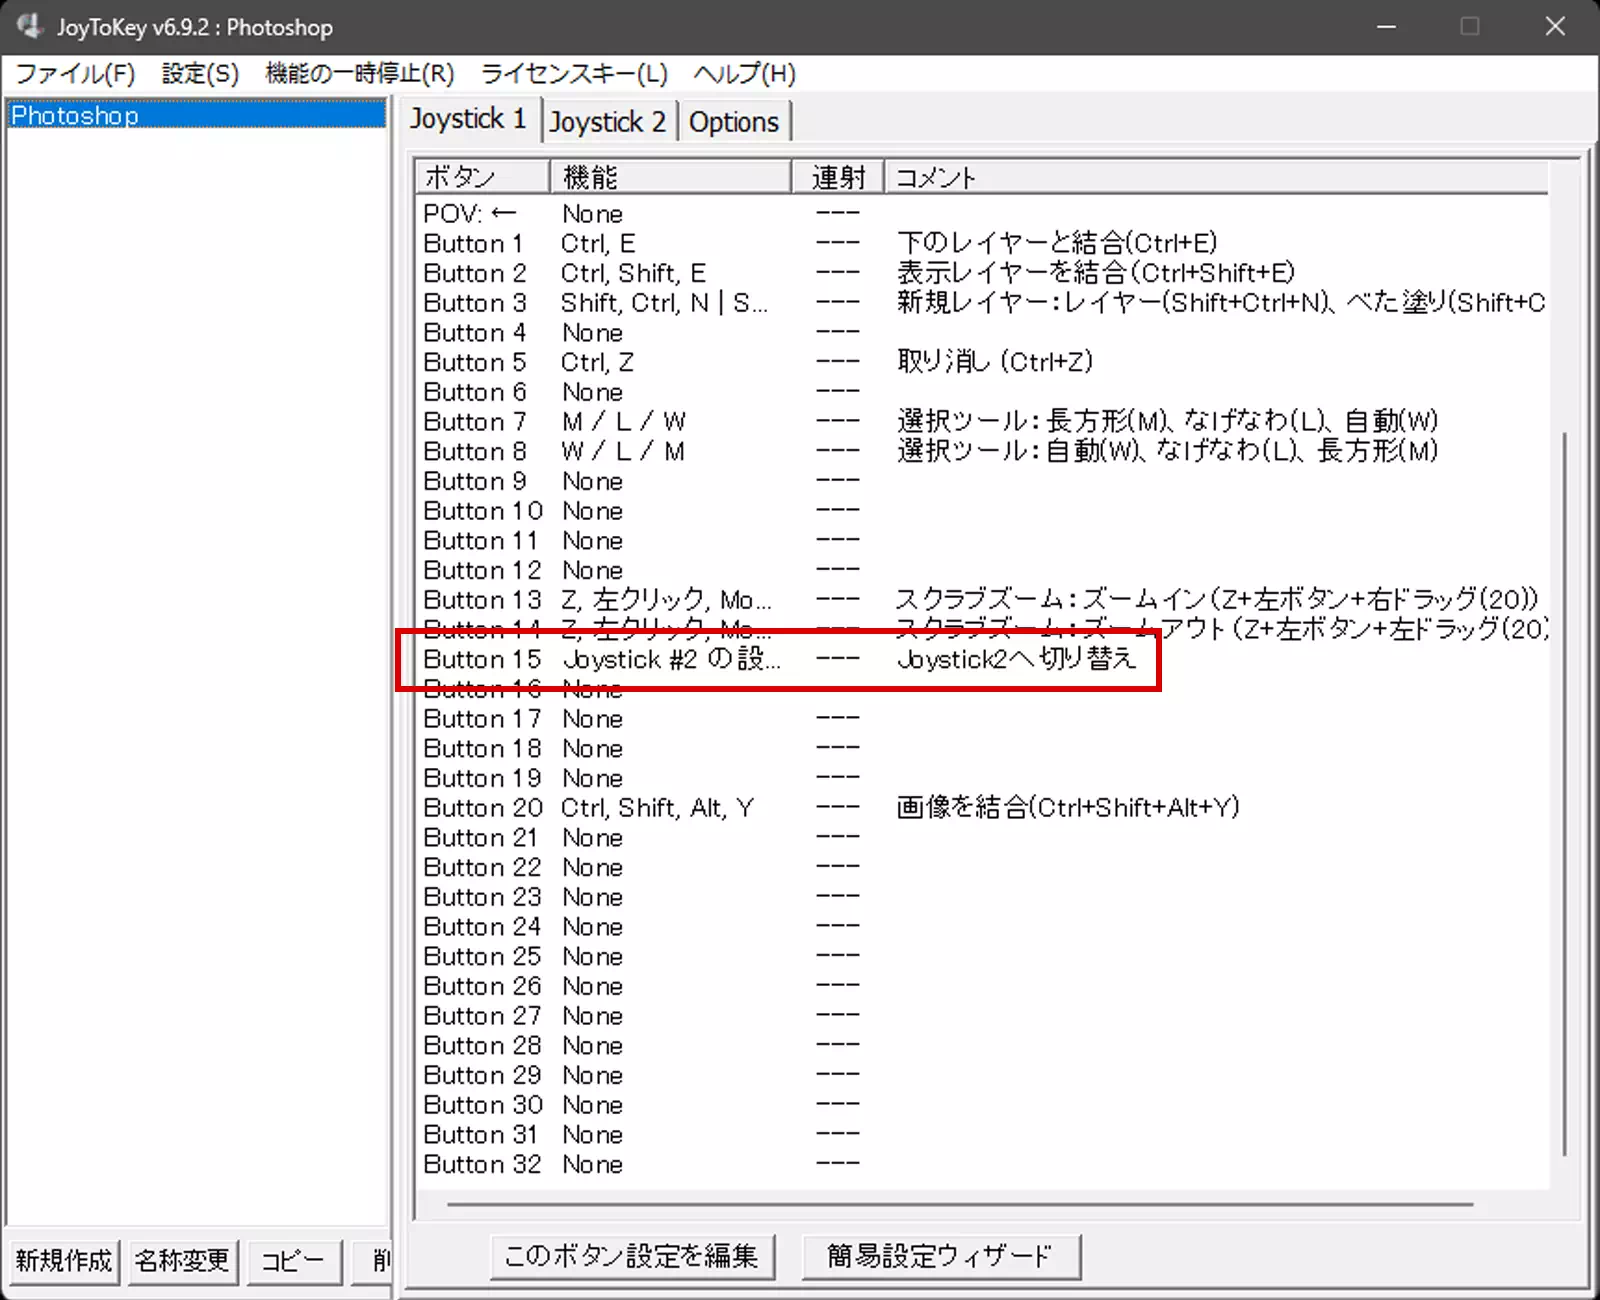Select the Button 18 row
The width and height of the screenshot is (1600, 1300).
click(983, 749)
